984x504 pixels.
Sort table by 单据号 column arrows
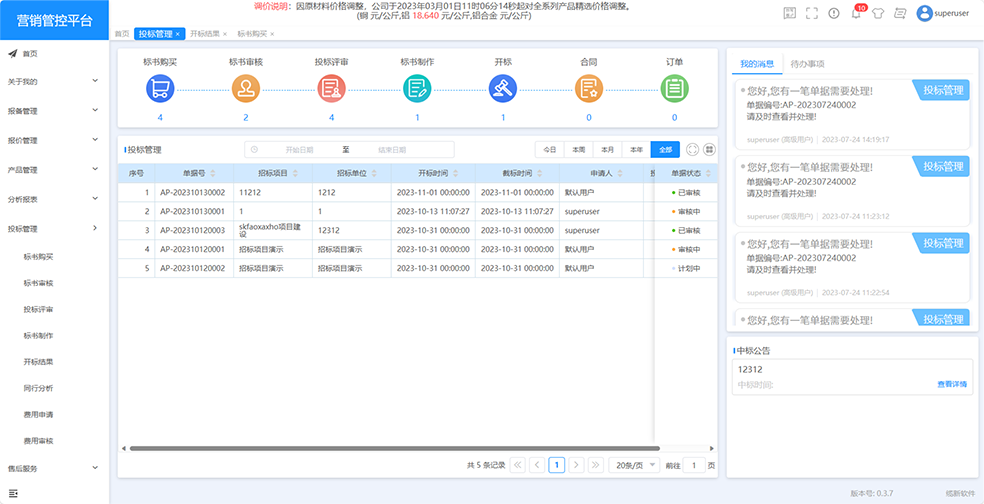pos(213,173)
